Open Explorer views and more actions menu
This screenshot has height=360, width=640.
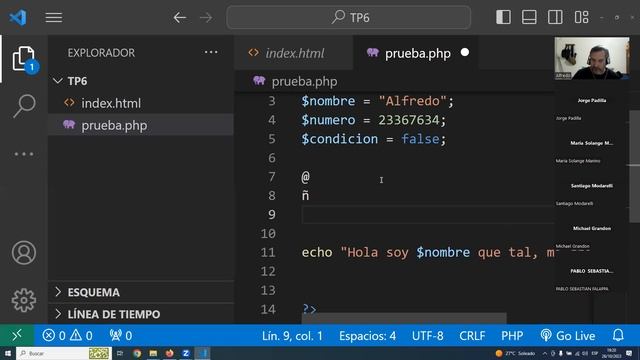click(211, 52)
